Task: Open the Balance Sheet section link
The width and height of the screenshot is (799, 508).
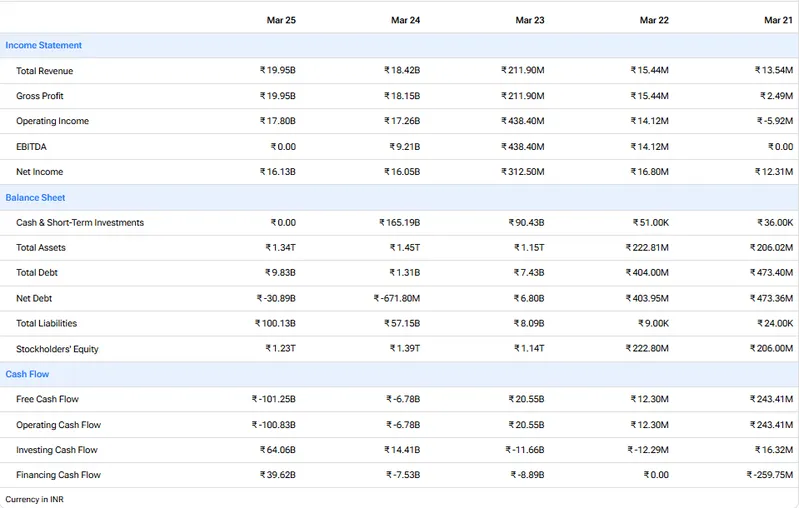Action: 35,198
